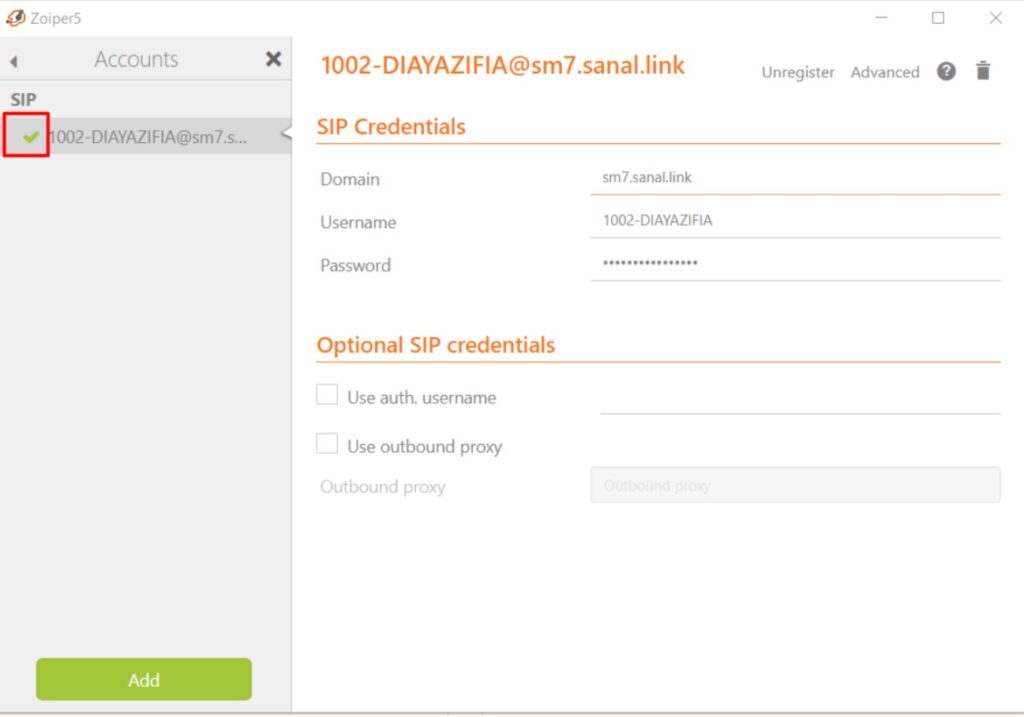Click the Zoiper5 logo in title bar
Screen dimensions: 1024x717
15,18
